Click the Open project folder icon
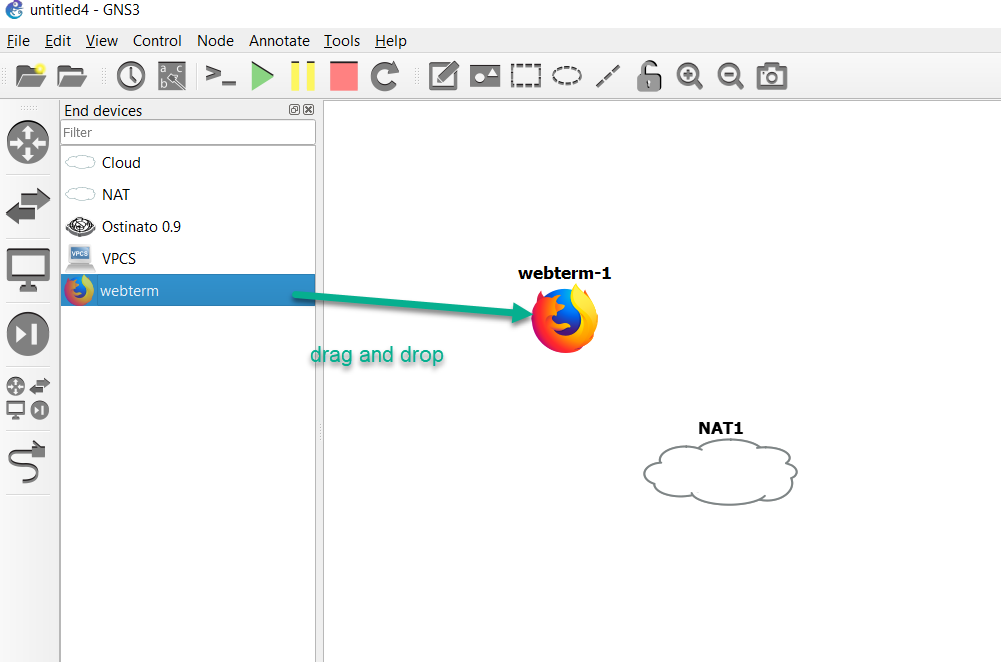Screen dimensions: 1001x662 [72, 76]
